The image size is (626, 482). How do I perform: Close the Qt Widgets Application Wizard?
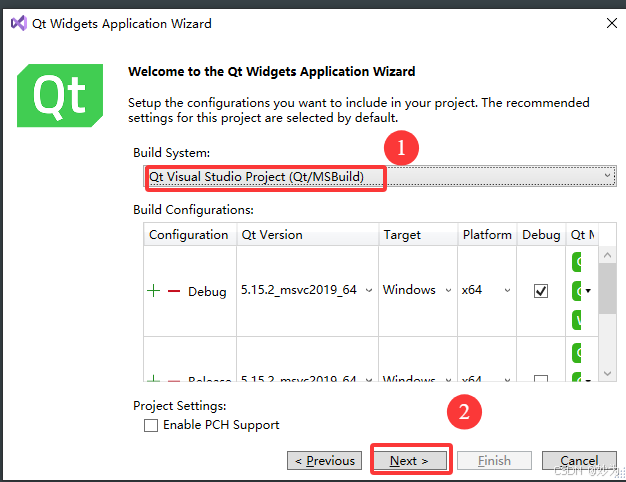tap(612, 23)
